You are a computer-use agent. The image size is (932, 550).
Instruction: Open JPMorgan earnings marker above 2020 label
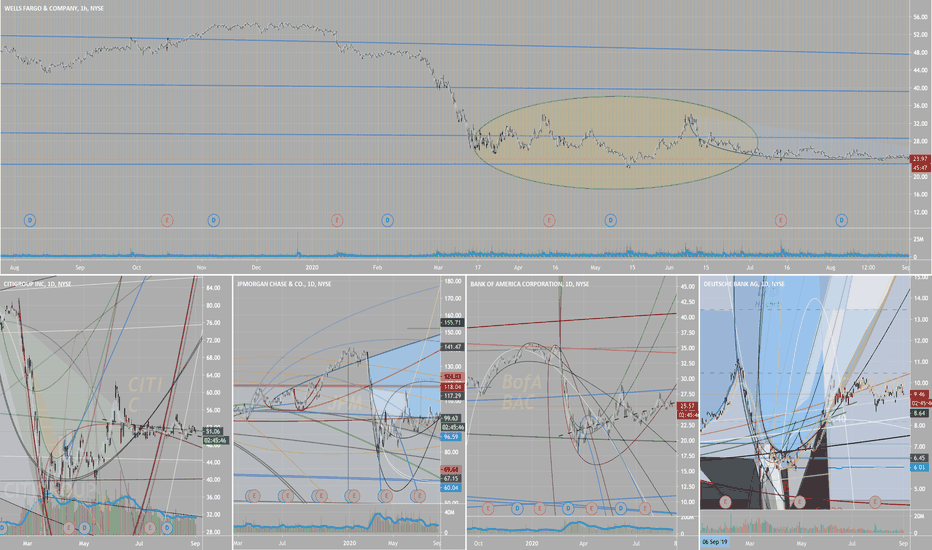(x=353, y=495)
